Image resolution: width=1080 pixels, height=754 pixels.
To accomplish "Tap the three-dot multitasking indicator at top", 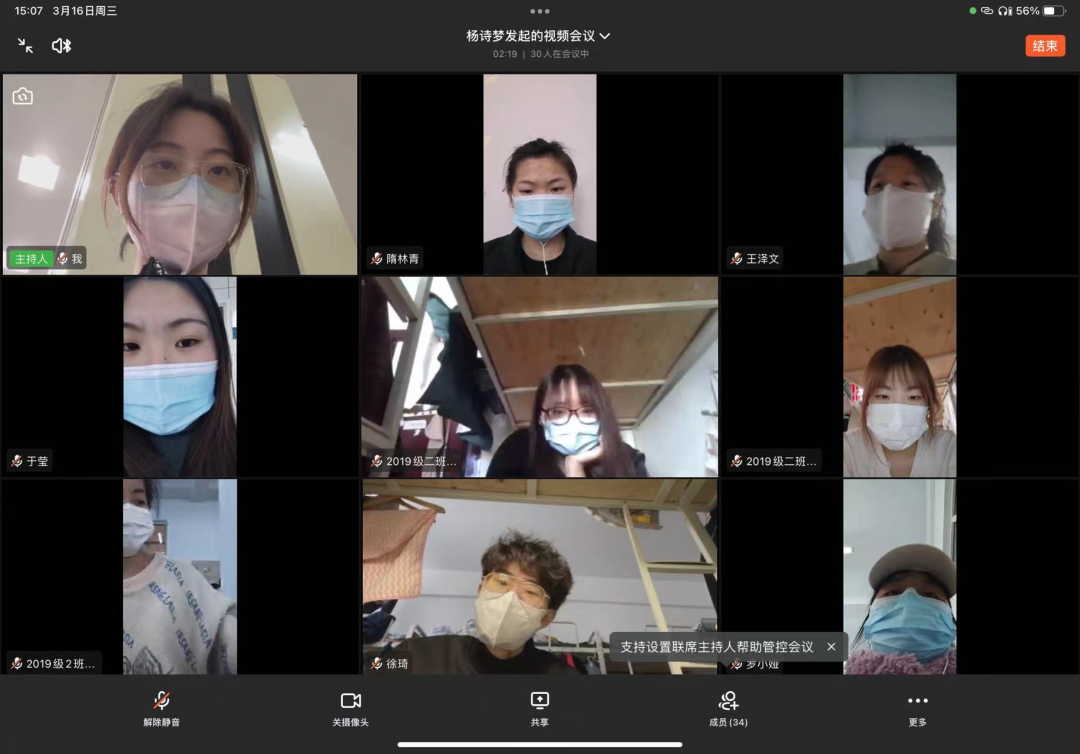I will click(x=540, y=11).
